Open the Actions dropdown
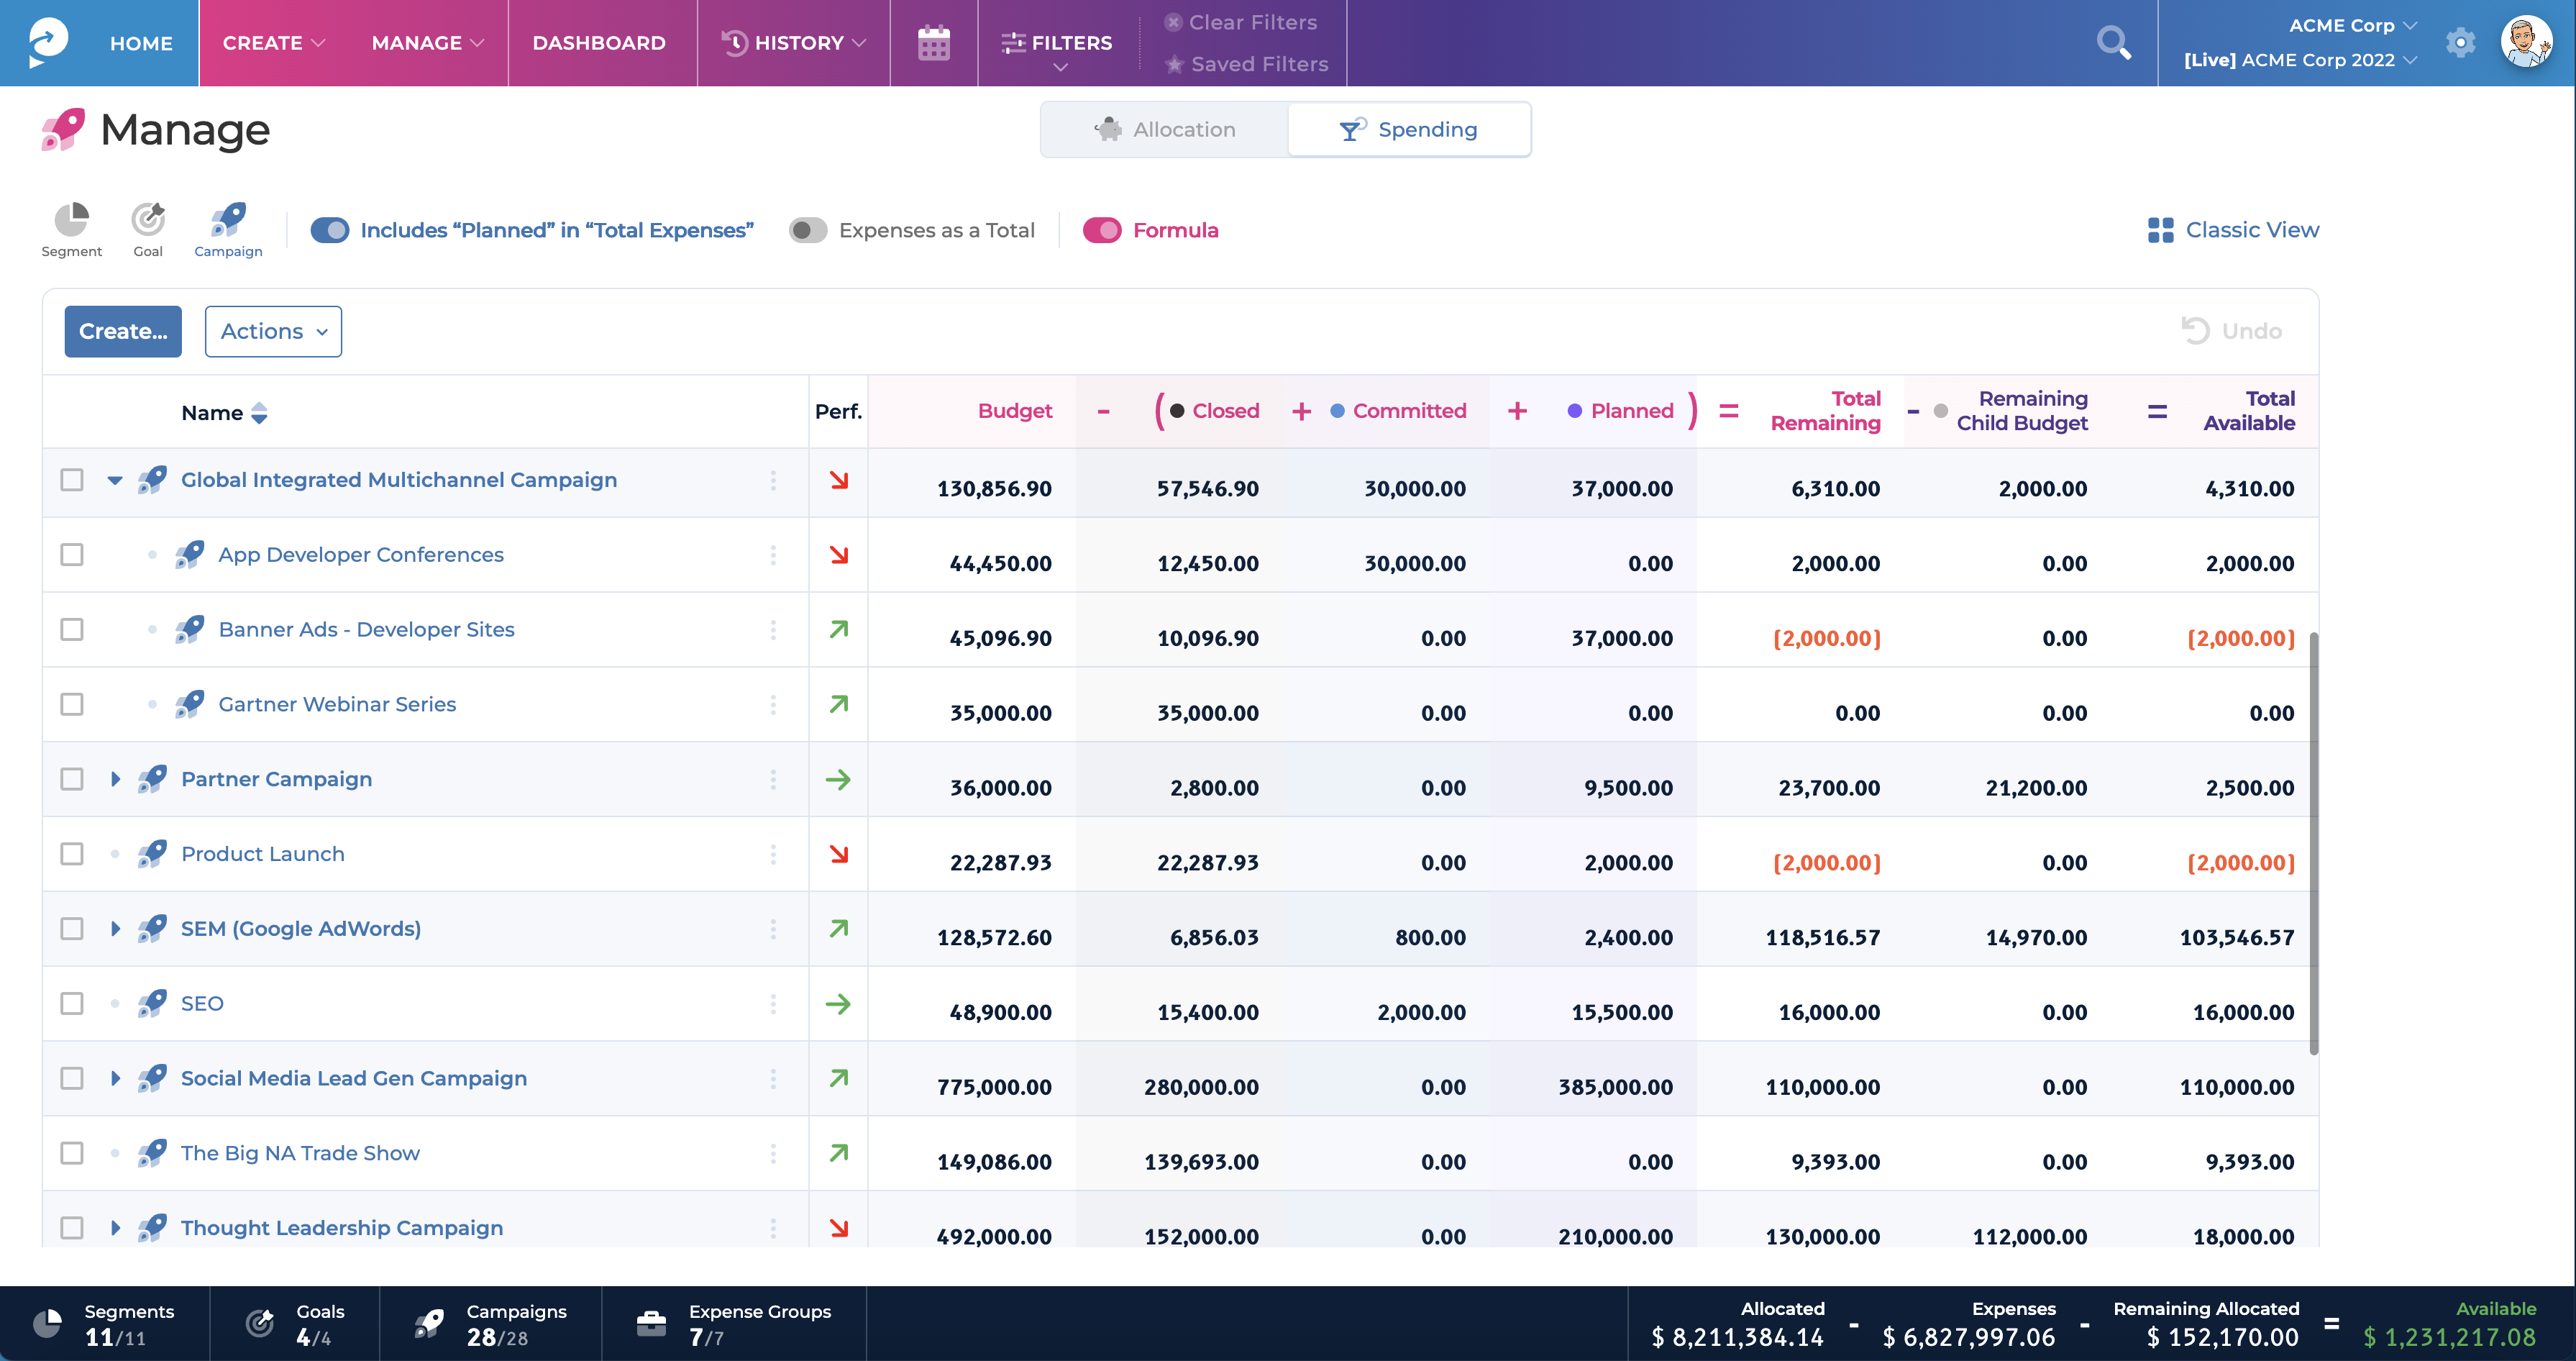 pos(273,331)
